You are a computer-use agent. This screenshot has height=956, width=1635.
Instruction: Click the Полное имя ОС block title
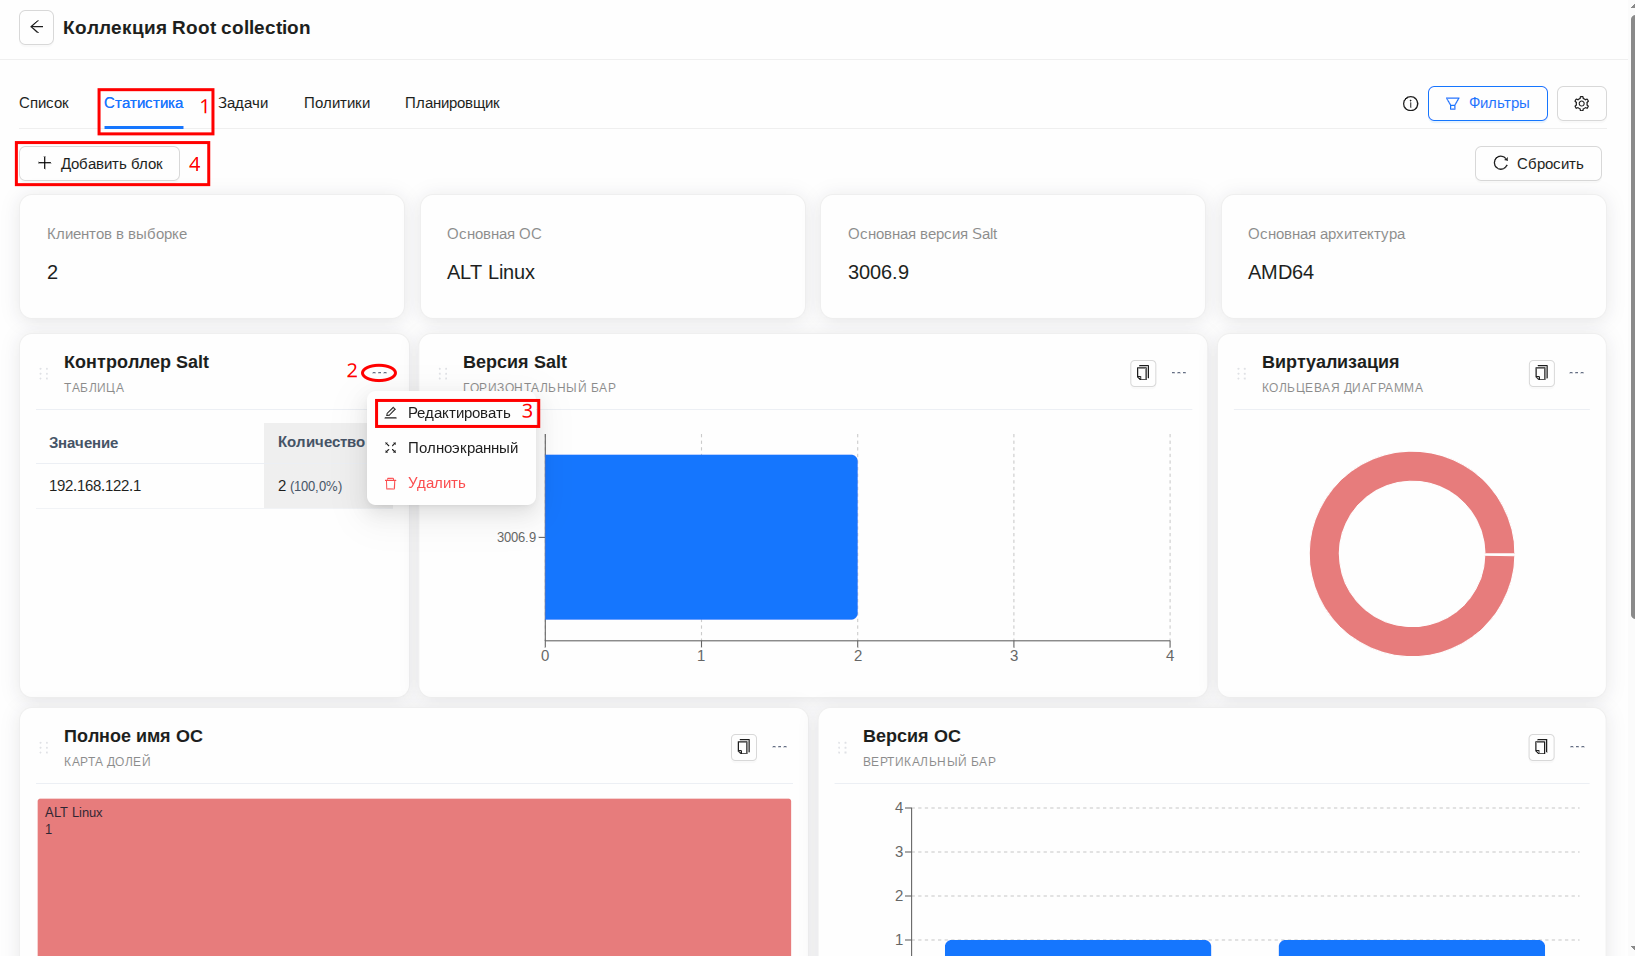133,736
